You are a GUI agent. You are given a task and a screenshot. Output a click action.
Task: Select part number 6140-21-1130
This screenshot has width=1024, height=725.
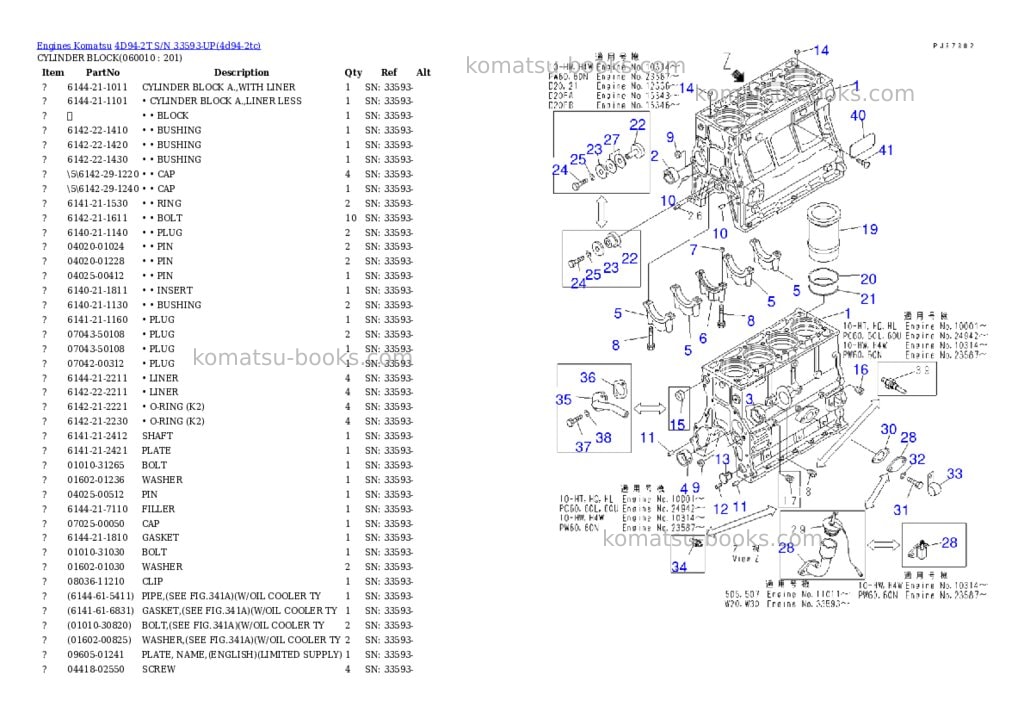[97, 305]
